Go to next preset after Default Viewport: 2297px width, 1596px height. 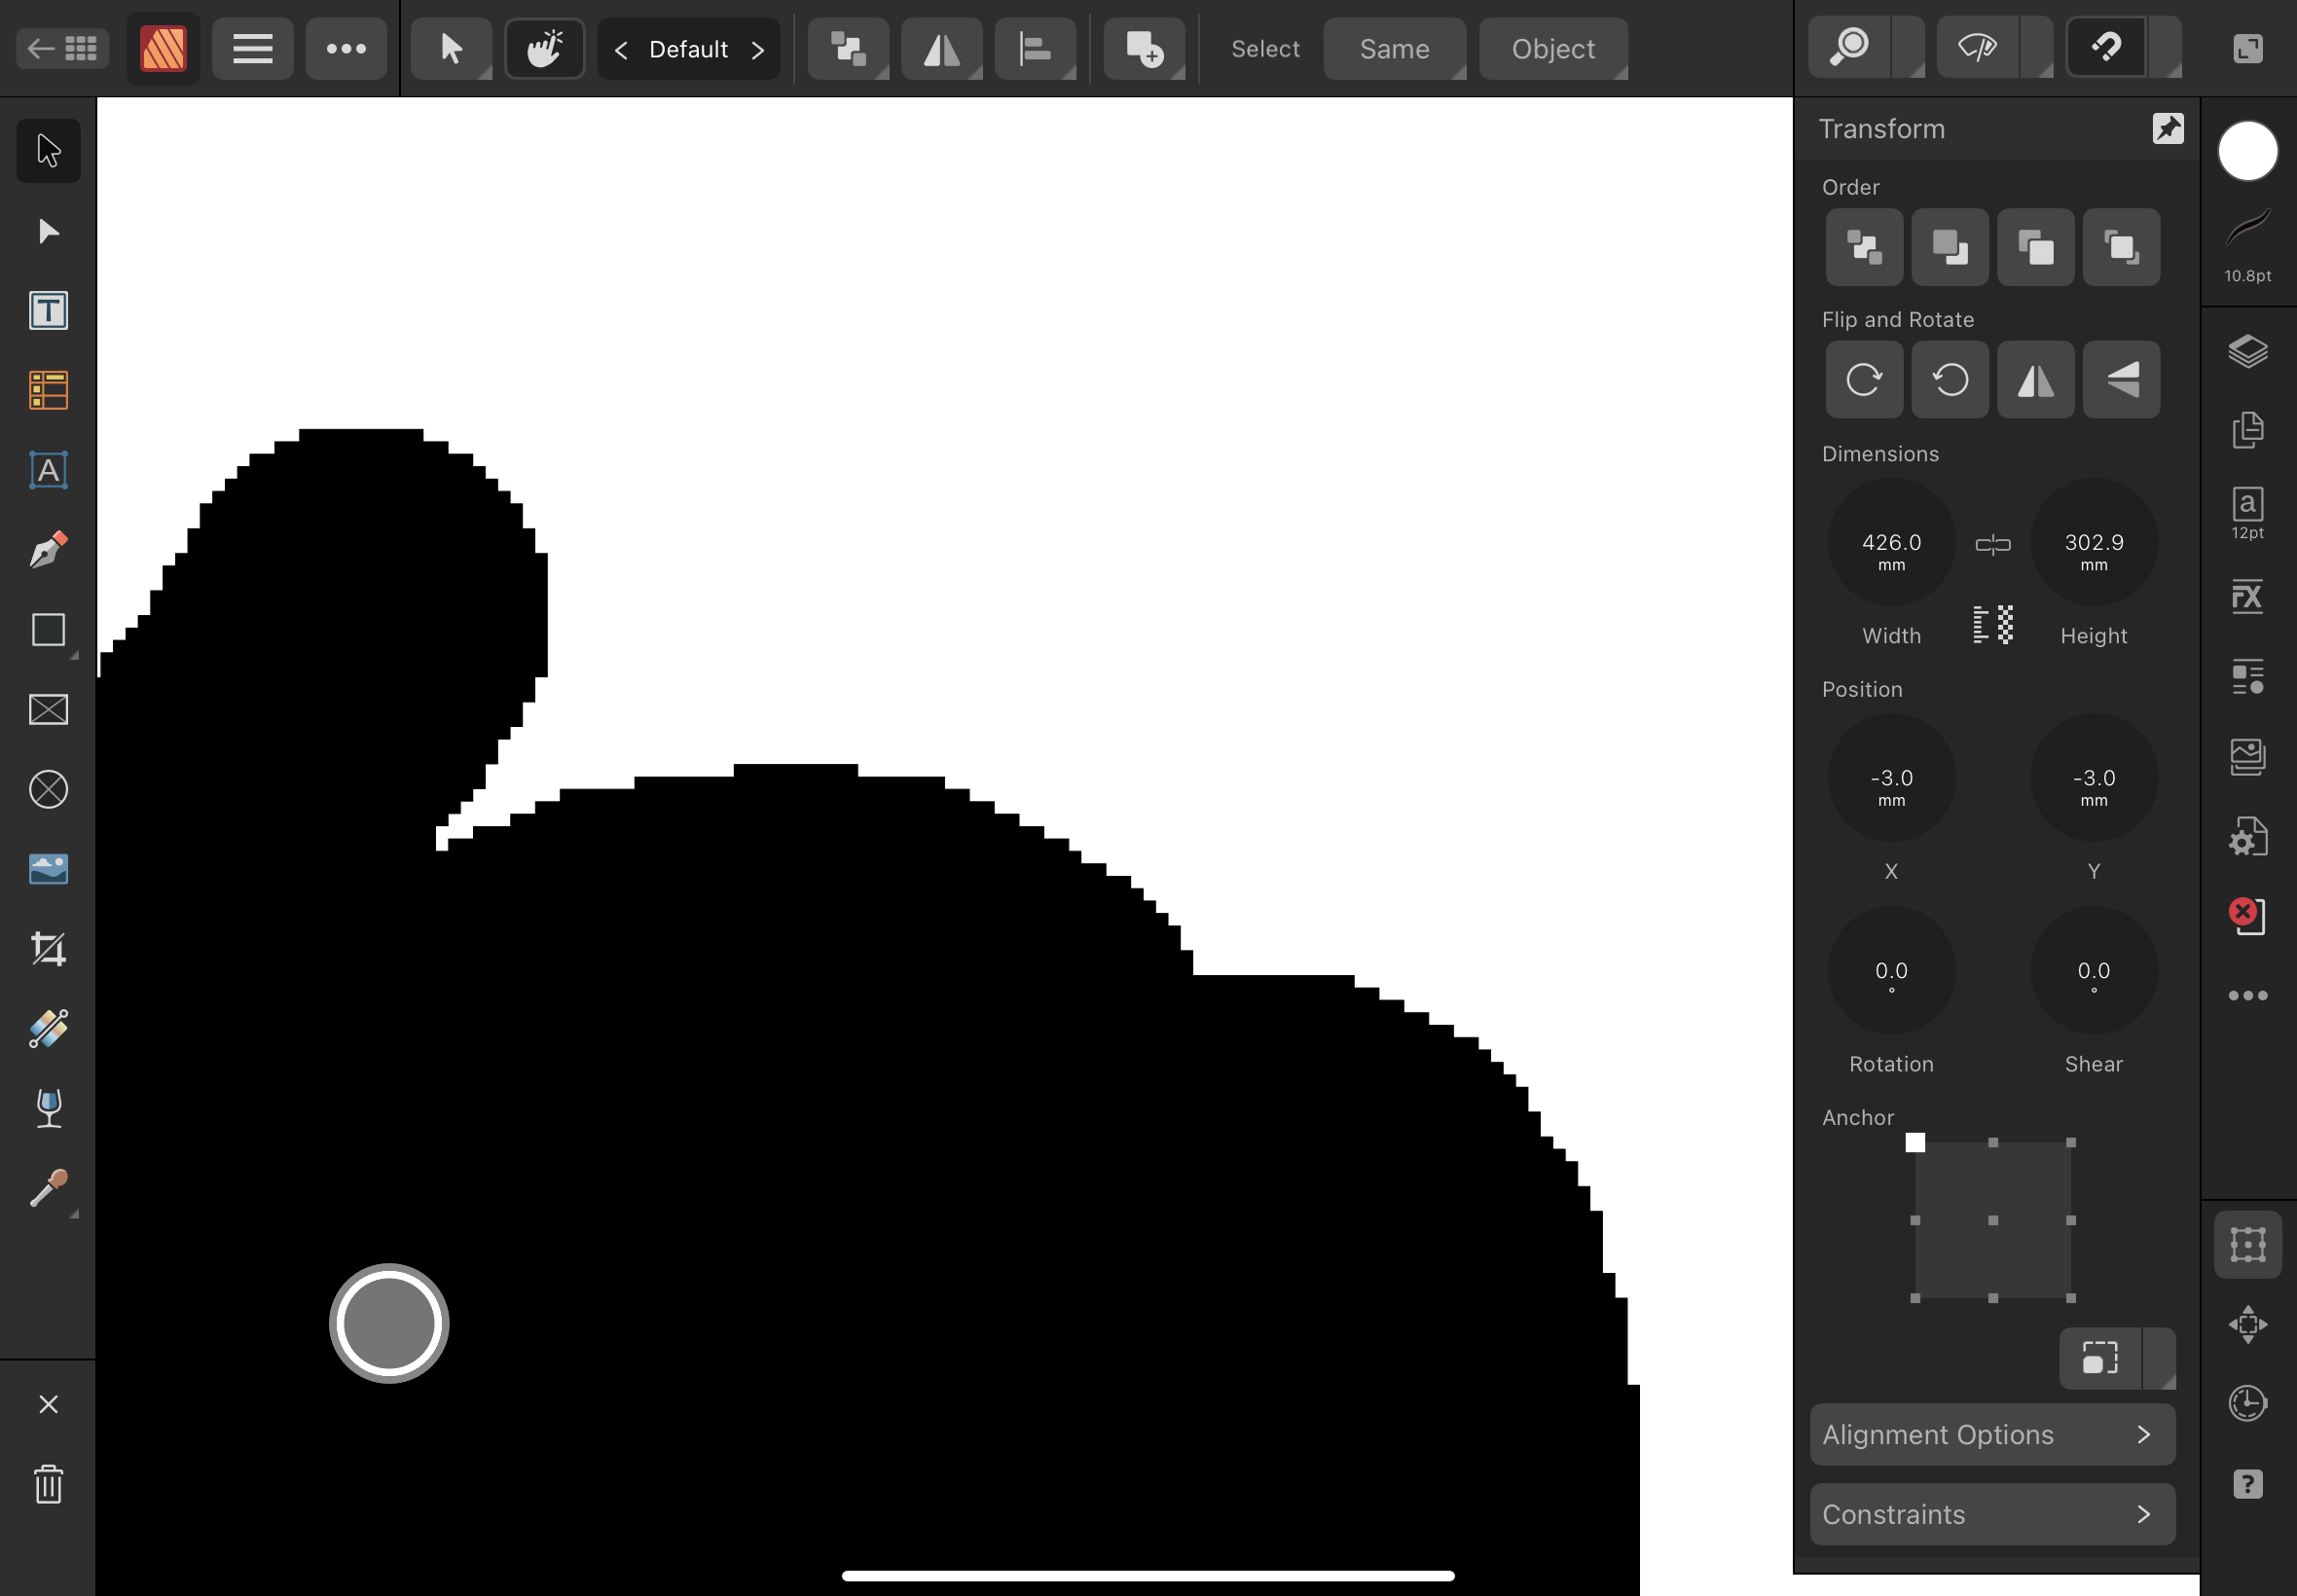pos(758,49)
